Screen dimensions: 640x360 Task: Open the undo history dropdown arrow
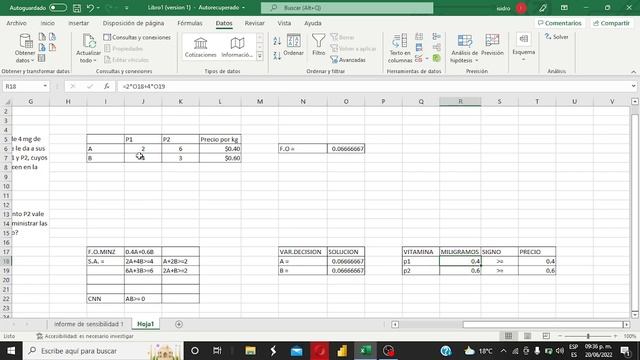[x=98, y=8]
